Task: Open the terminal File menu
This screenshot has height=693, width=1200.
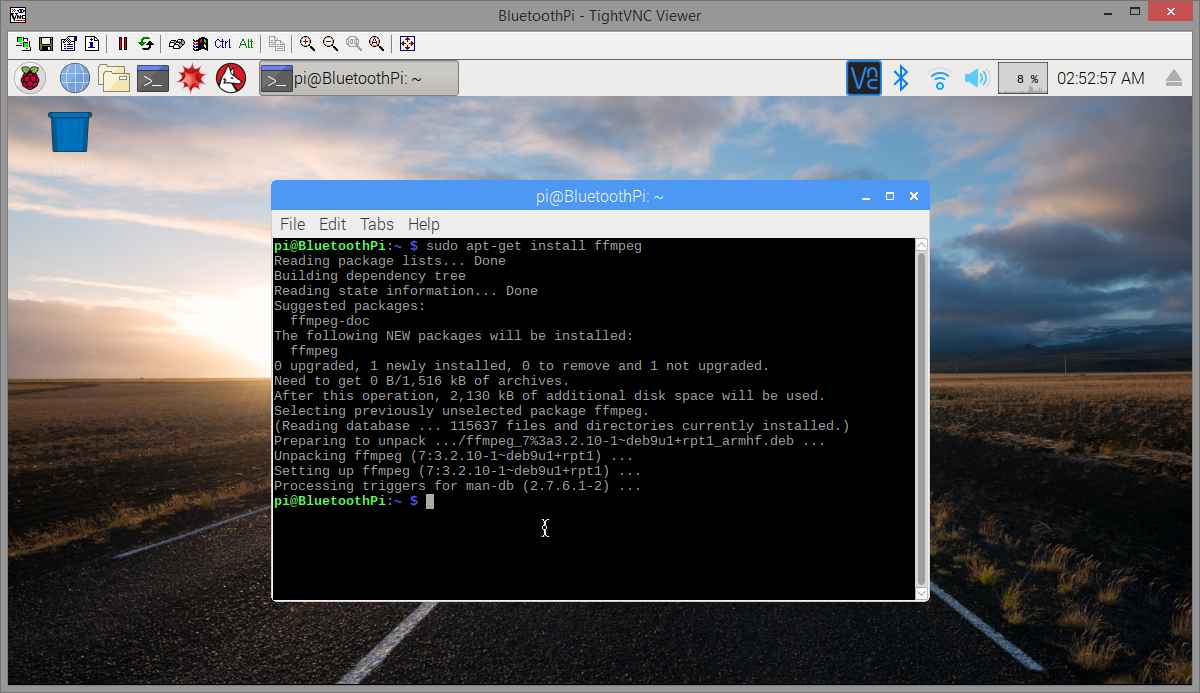Action: point(292,224)
